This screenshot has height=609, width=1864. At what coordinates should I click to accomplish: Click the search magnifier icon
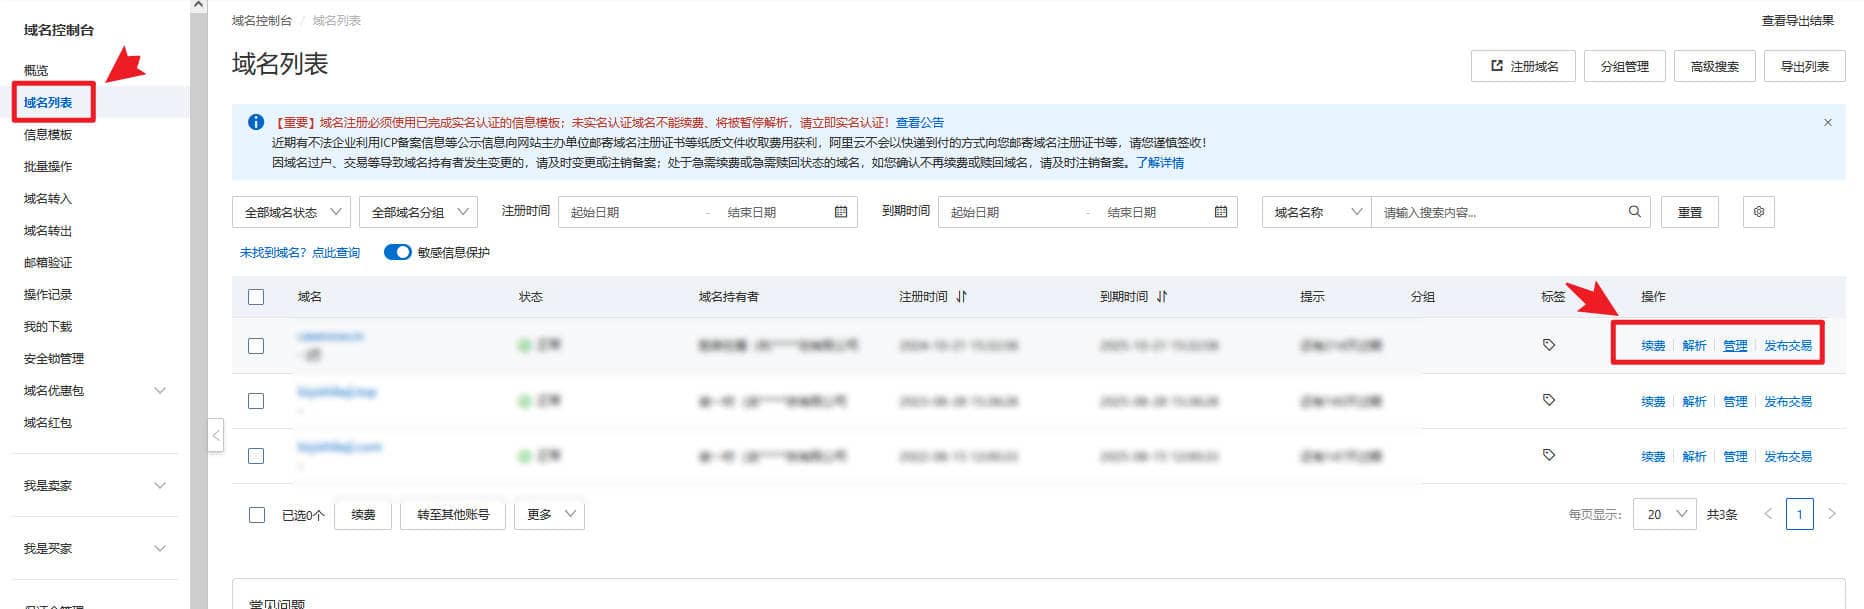[x=1634, y=212]
